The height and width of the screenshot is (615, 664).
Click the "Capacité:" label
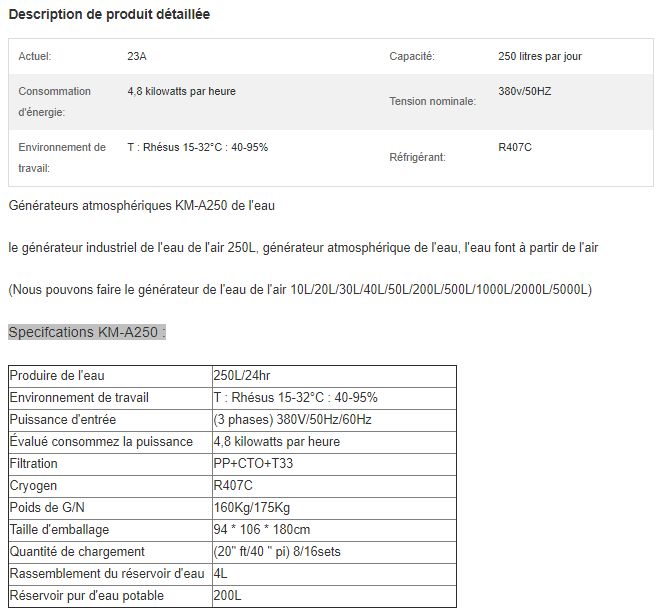point(411,56)
